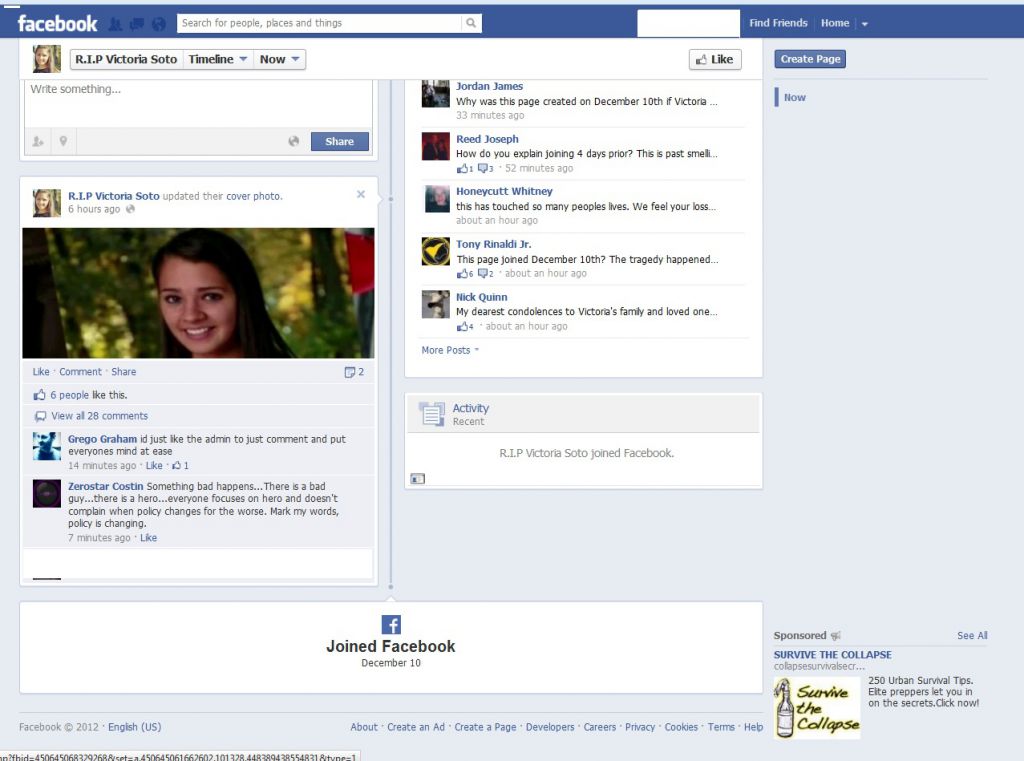The image size is (1024, 761).
Task: Click the small icon under Activity panel
Action: (417, 479)
